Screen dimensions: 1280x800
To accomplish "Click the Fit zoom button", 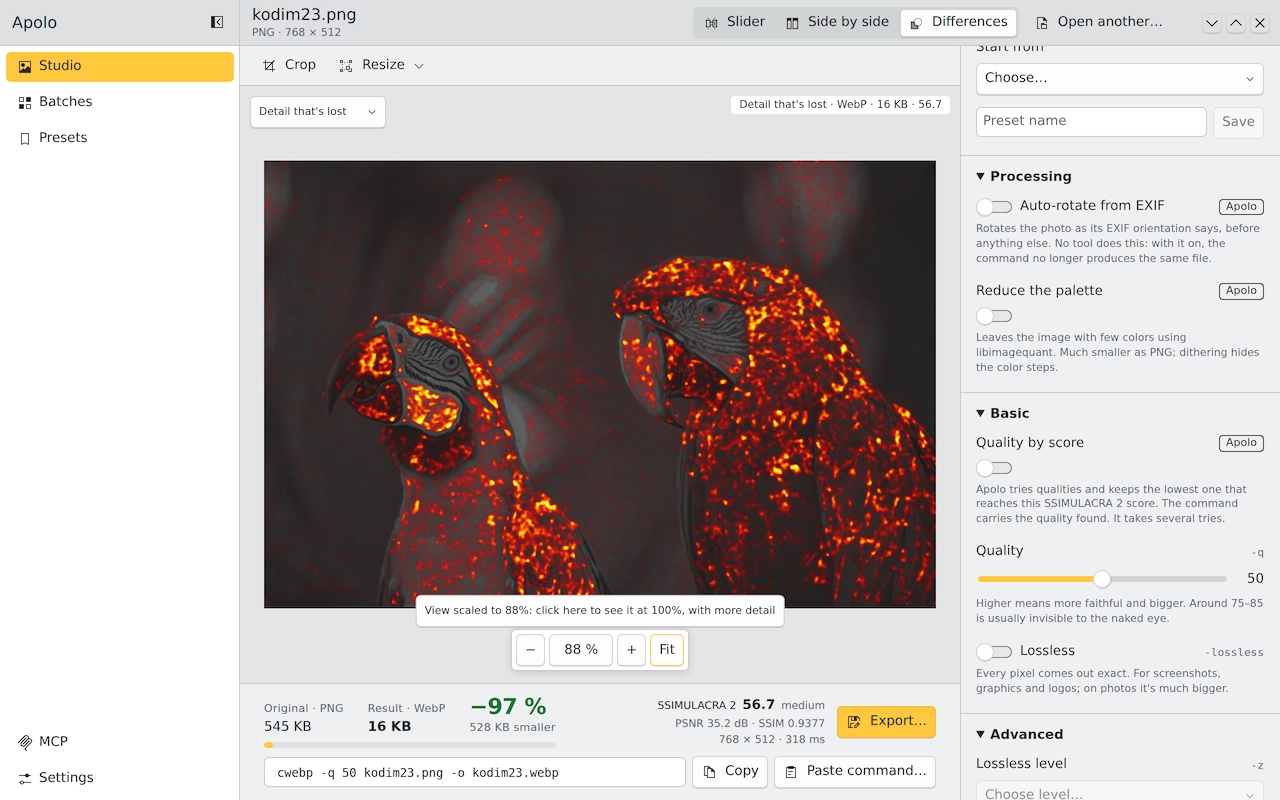I will tap(667, 650).
